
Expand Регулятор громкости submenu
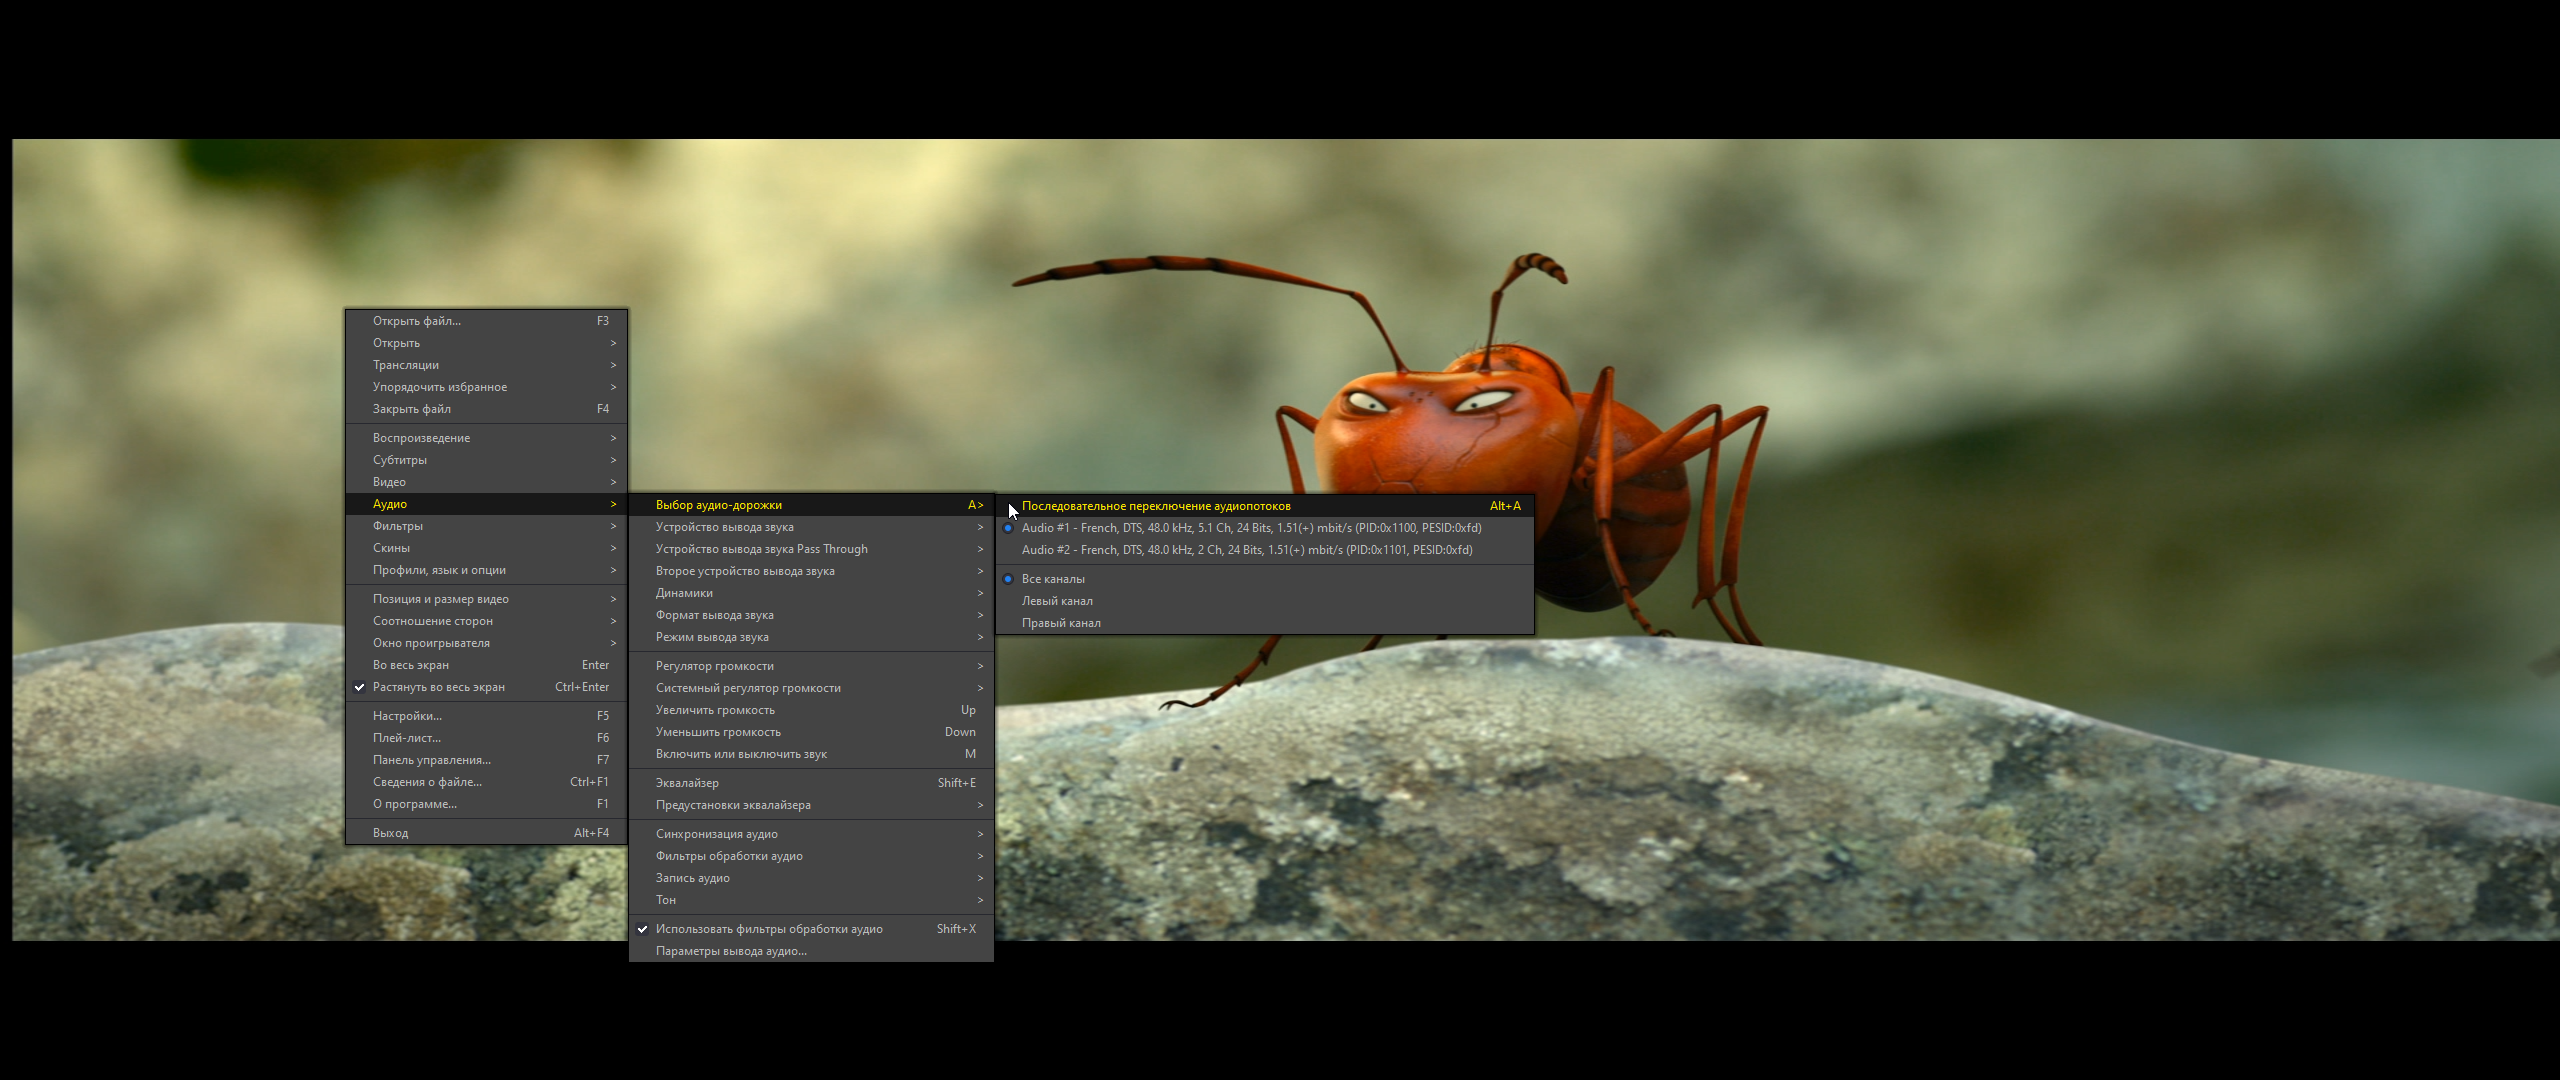pos(714,666)
